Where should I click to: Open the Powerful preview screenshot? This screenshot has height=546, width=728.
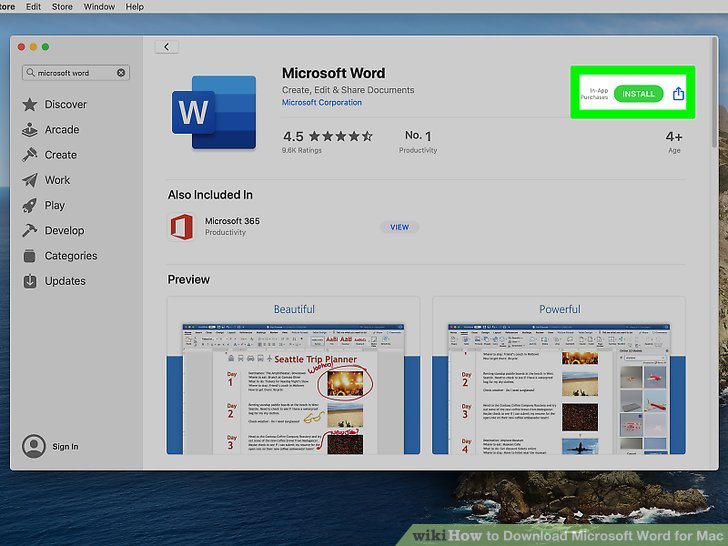[x=559, y=375]
